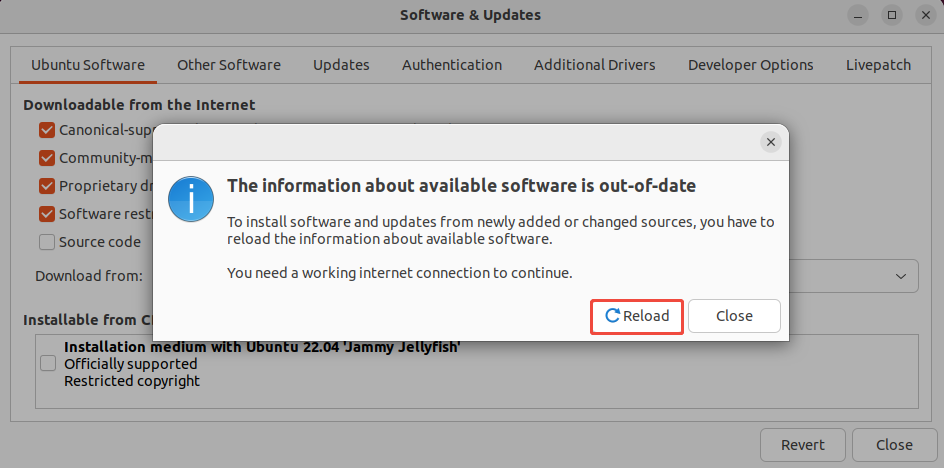944x468 pixels.
Task: Toggle the Proprietary drivers checkbox
Action: click(47, 186)
